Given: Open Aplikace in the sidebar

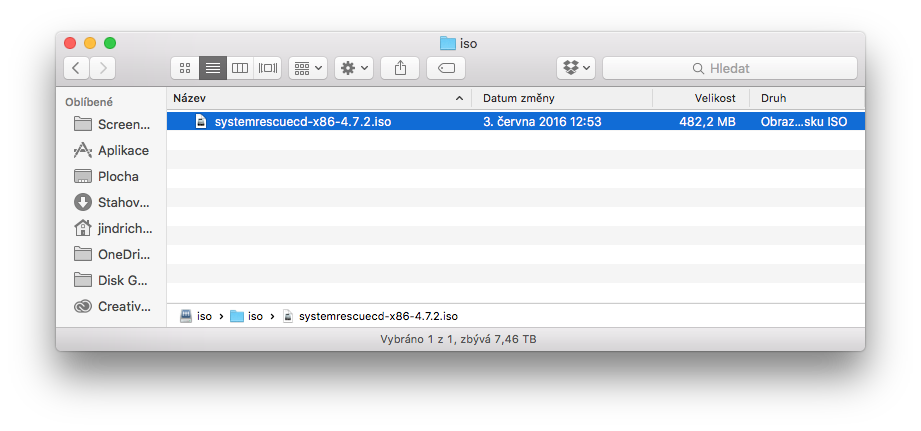Looking at the screenshot, I should (112, 150).
